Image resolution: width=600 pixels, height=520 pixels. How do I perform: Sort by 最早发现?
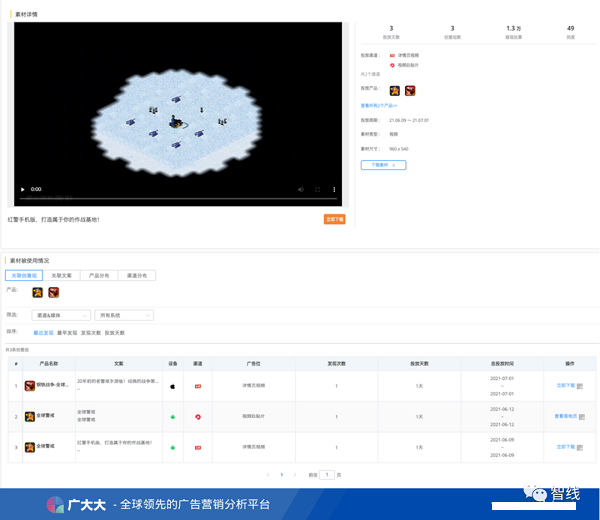click(67, 333)
